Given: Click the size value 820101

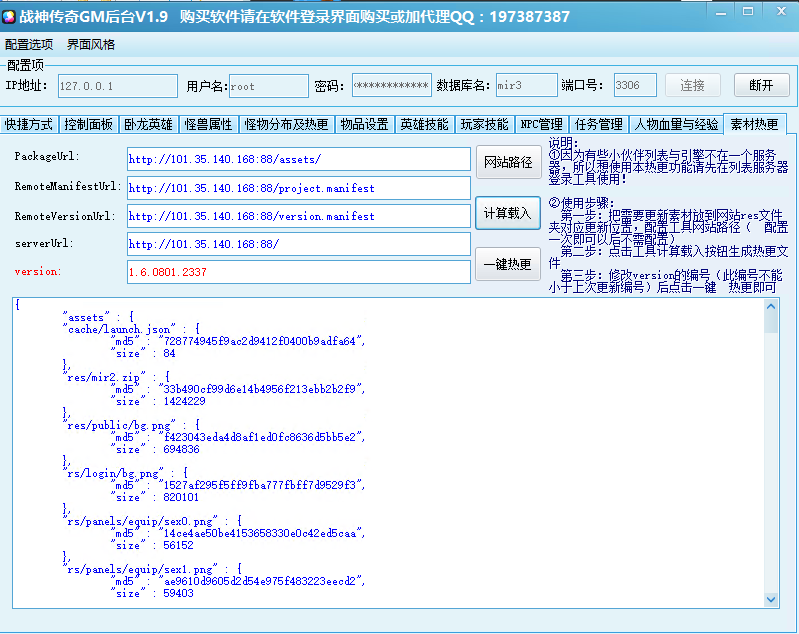Looking at the screenshot, I should [x=181, y=497].
